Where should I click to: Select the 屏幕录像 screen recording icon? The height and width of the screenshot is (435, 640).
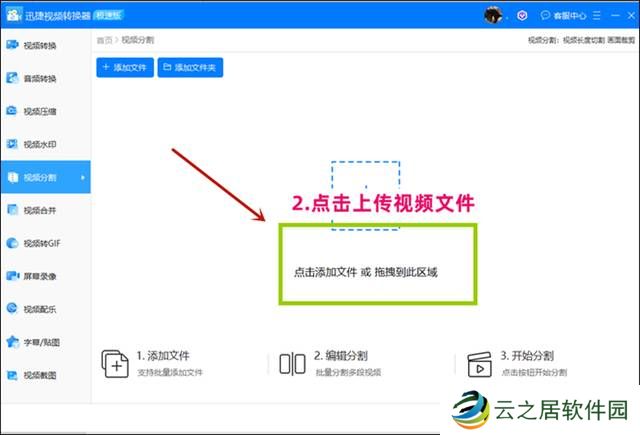[11, 275]
